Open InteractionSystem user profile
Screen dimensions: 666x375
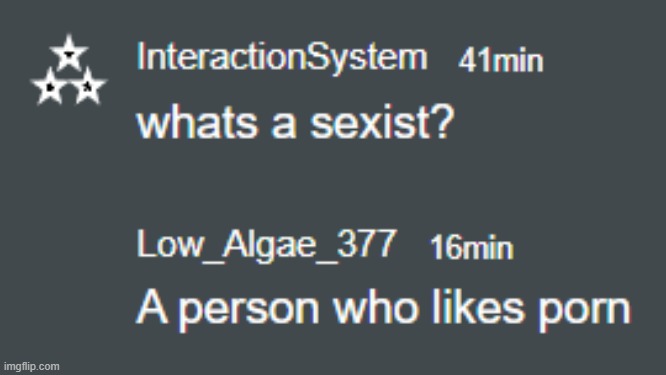click(x=282, y=57)
